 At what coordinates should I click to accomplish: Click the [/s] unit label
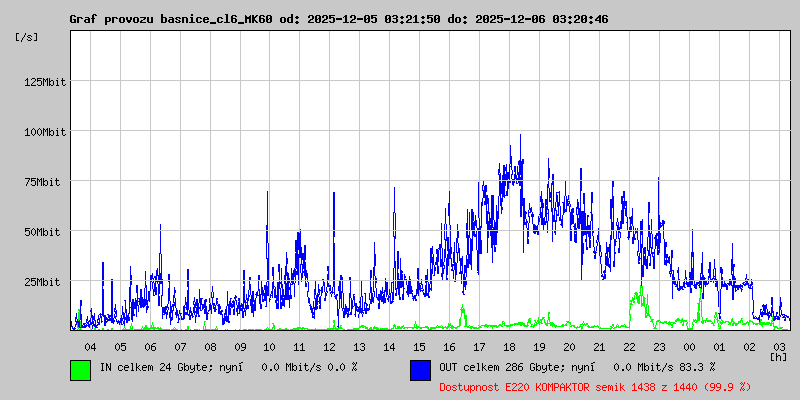[27, 37]
